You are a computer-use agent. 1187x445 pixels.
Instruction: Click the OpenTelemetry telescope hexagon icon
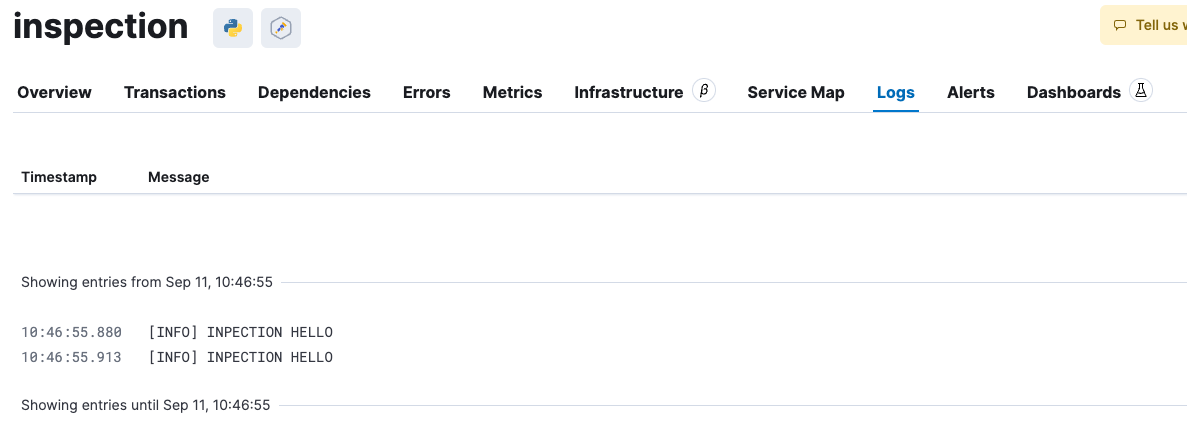[x=281, y=28]
